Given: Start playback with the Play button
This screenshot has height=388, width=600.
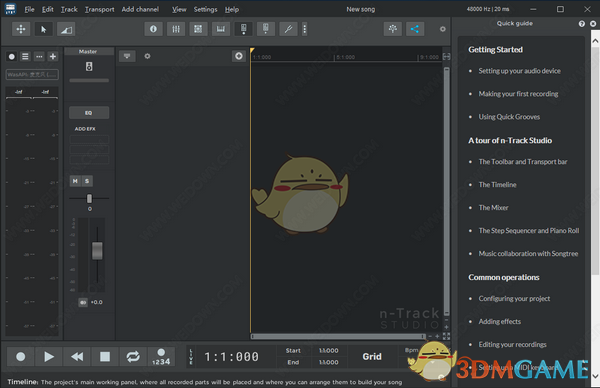Looking at the screenshot, I should point(49,357).
